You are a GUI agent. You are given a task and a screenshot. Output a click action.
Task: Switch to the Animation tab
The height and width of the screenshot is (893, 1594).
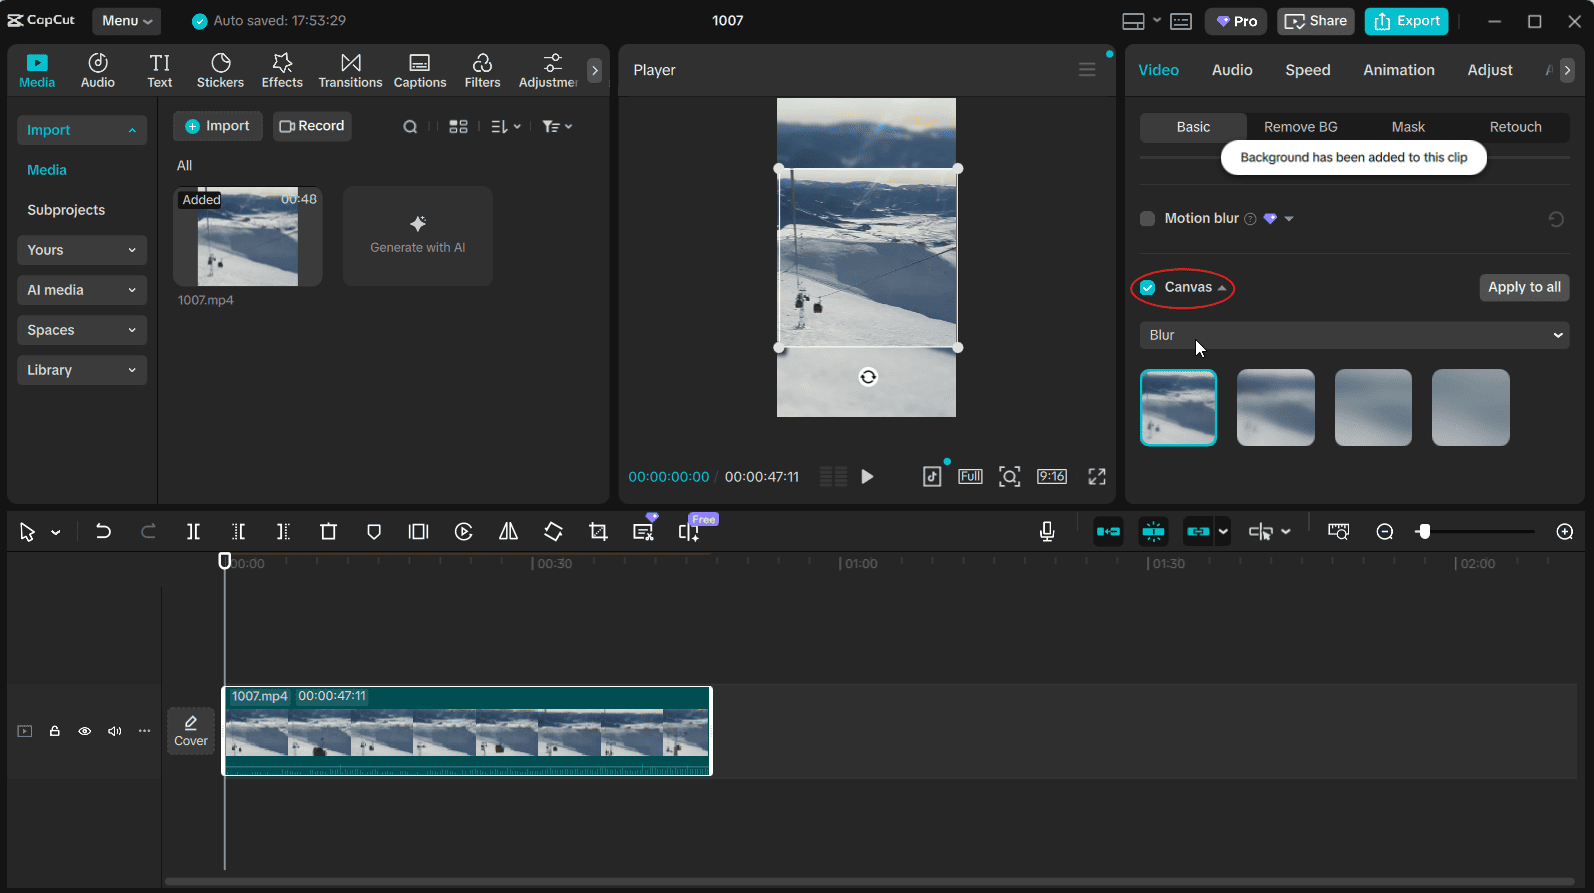point(1398,70)
